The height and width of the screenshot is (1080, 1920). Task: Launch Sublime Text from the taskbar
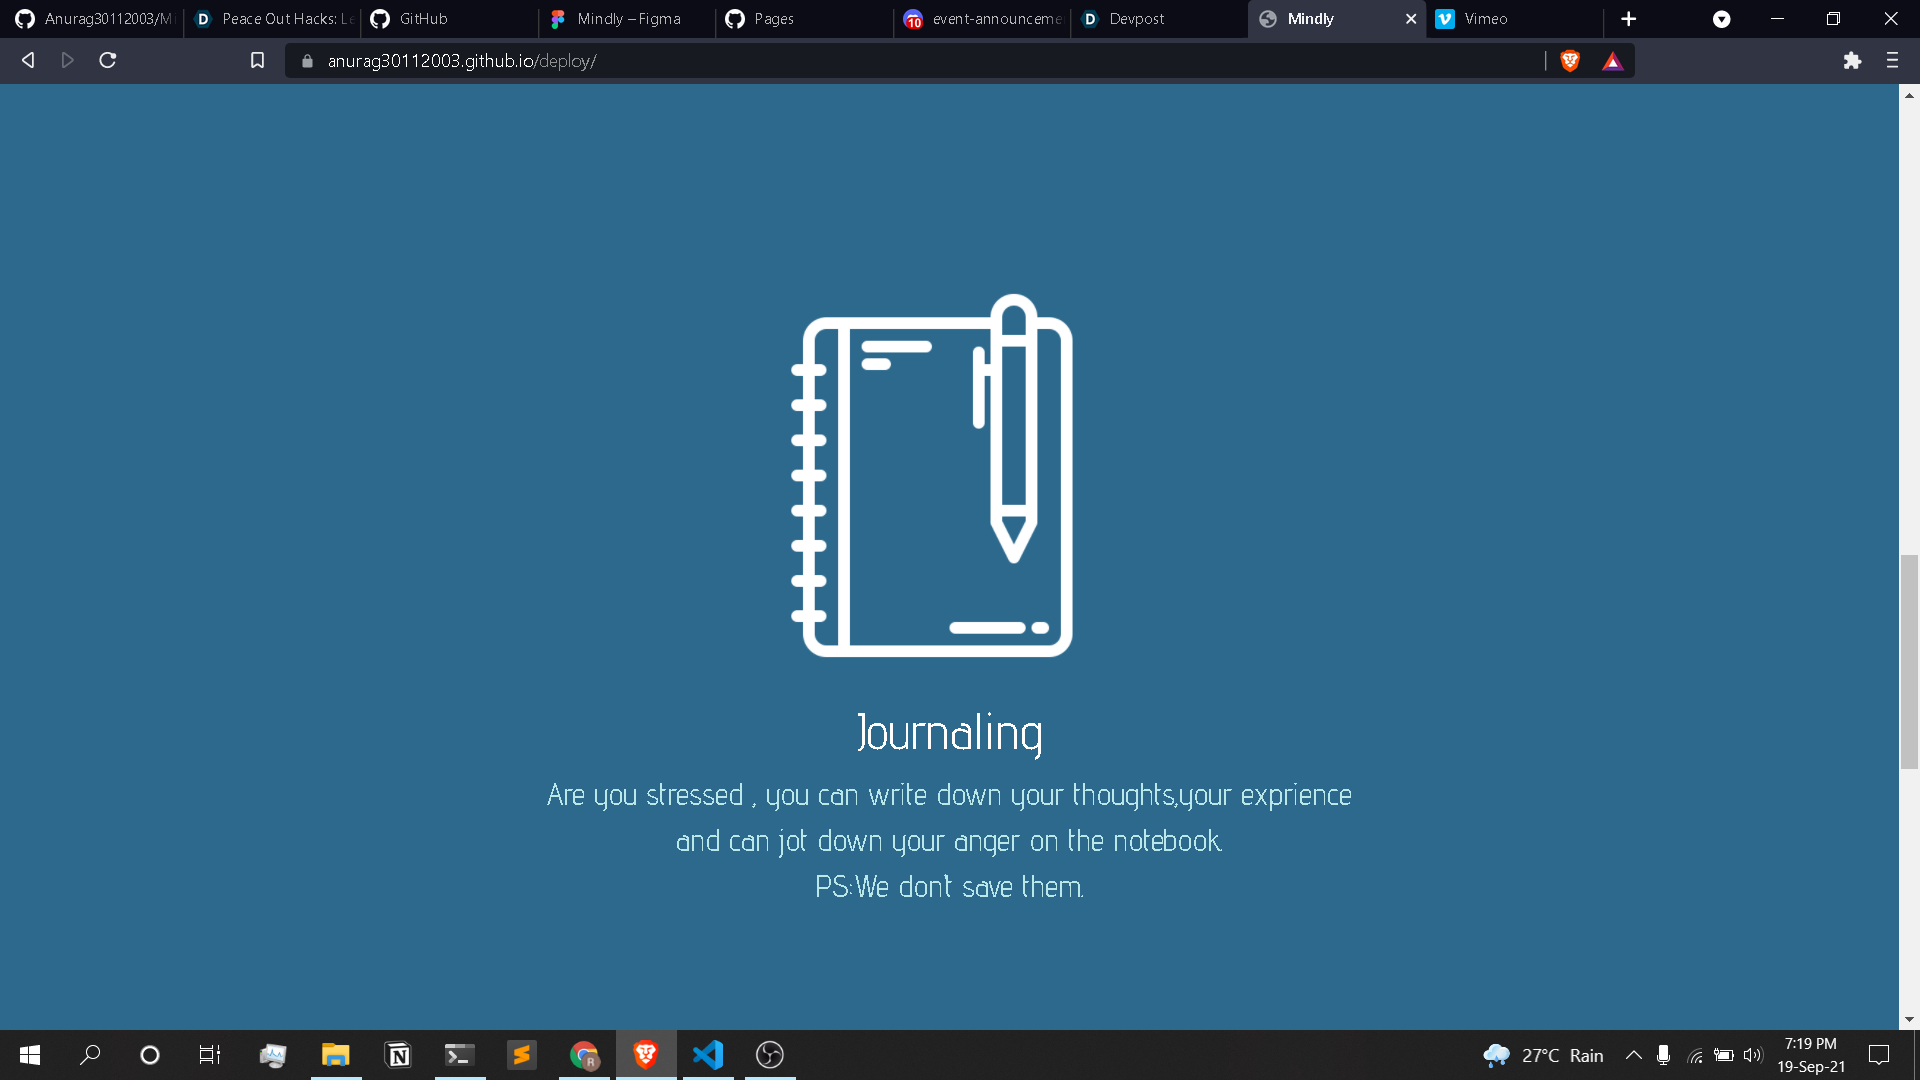click(521, 1055)
